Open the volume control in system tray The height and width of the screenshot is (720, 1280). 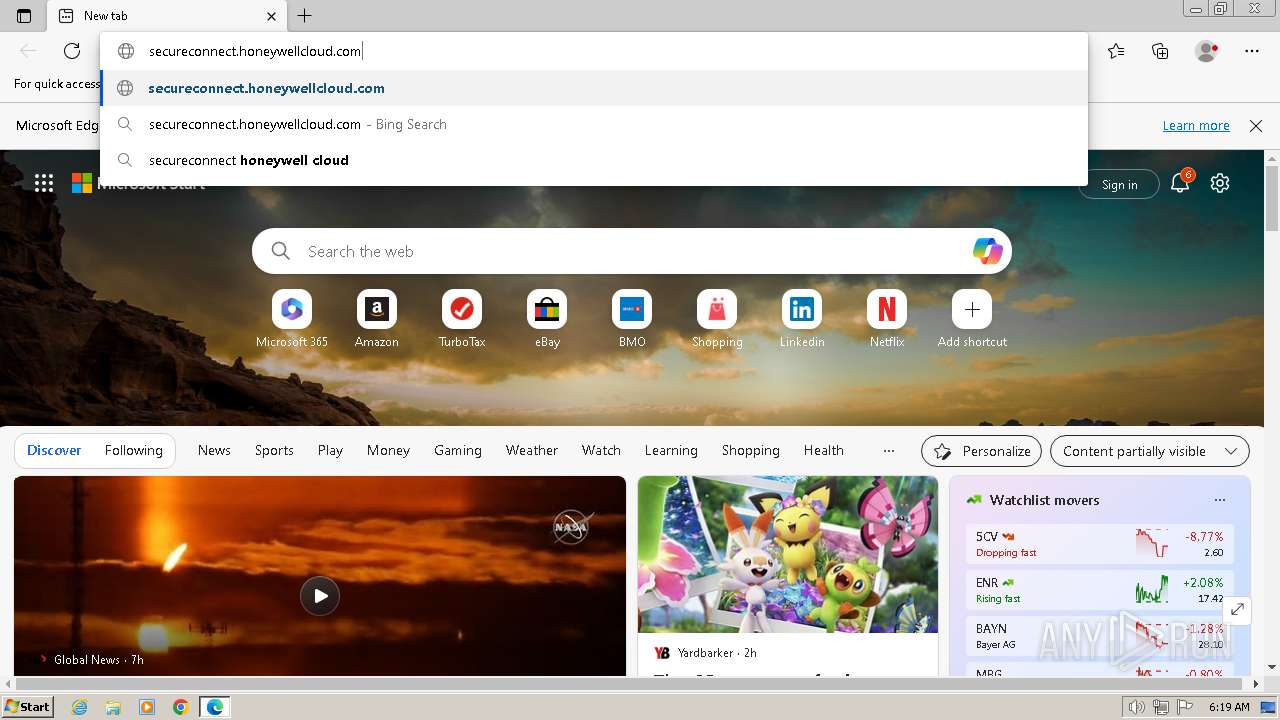click(x=1136, y=707)
